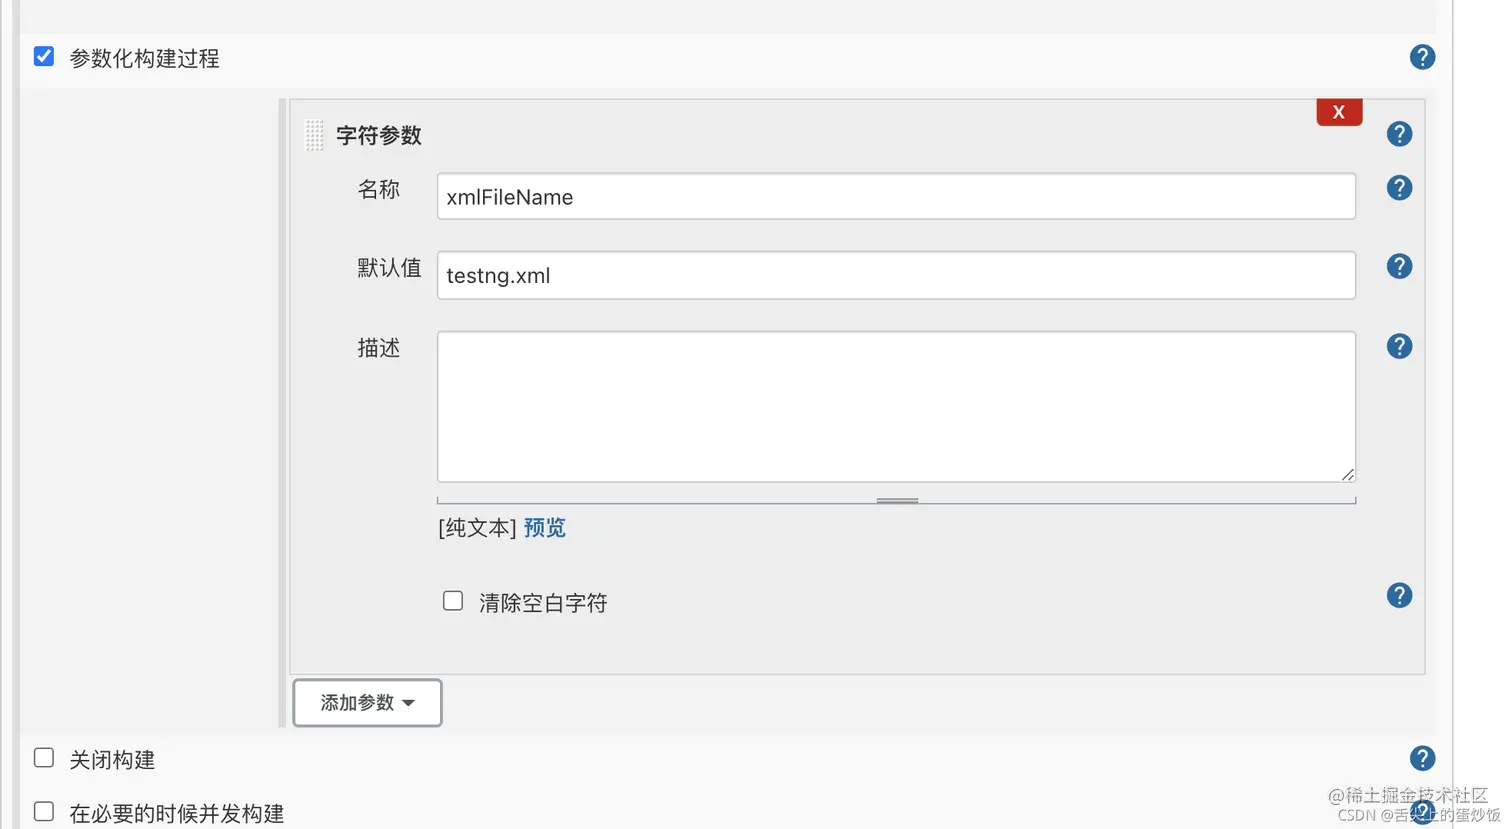Uncheck the 参数化构建过程 checkbox
The height and width of the screenshot is (829, 1512).
tap(44, 57)
